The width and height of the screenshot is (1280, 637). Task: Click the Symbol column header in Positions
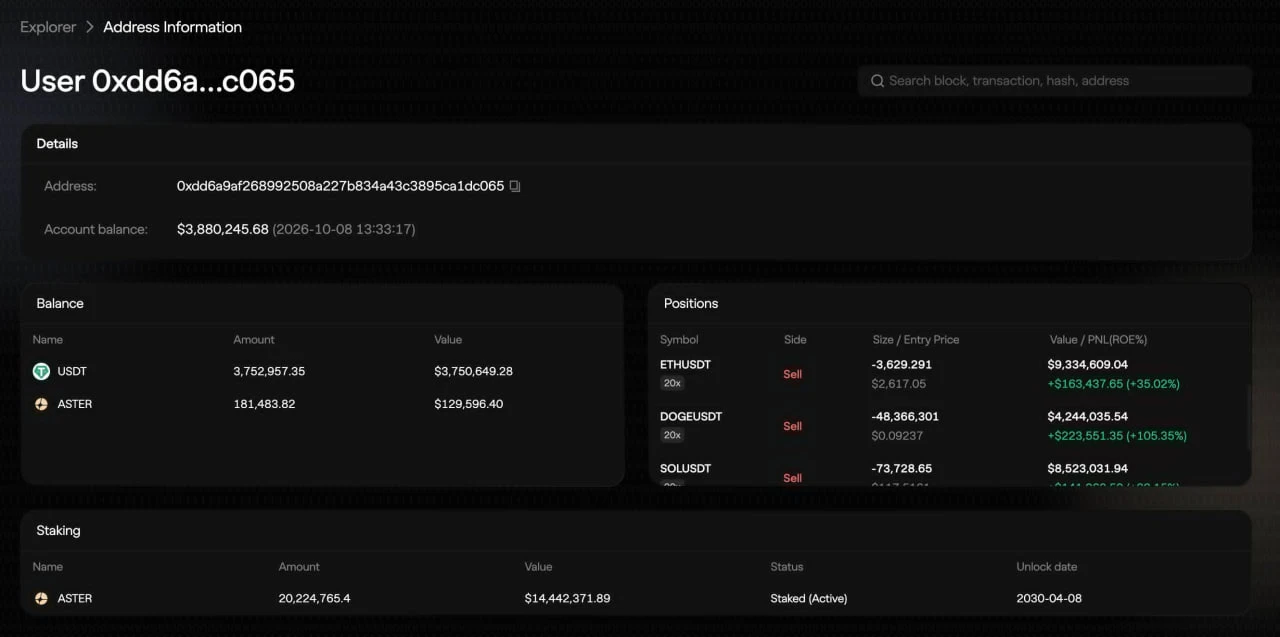(680, 340)
